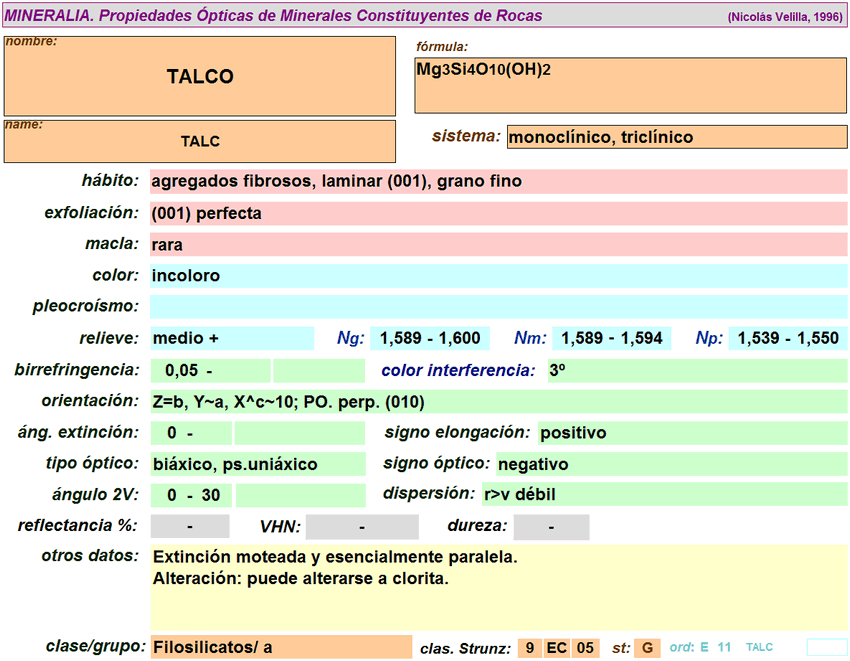Click the orientación field starting with Z=b
Viewport: 850px width, 661px height.
click(x=498, y=402)
